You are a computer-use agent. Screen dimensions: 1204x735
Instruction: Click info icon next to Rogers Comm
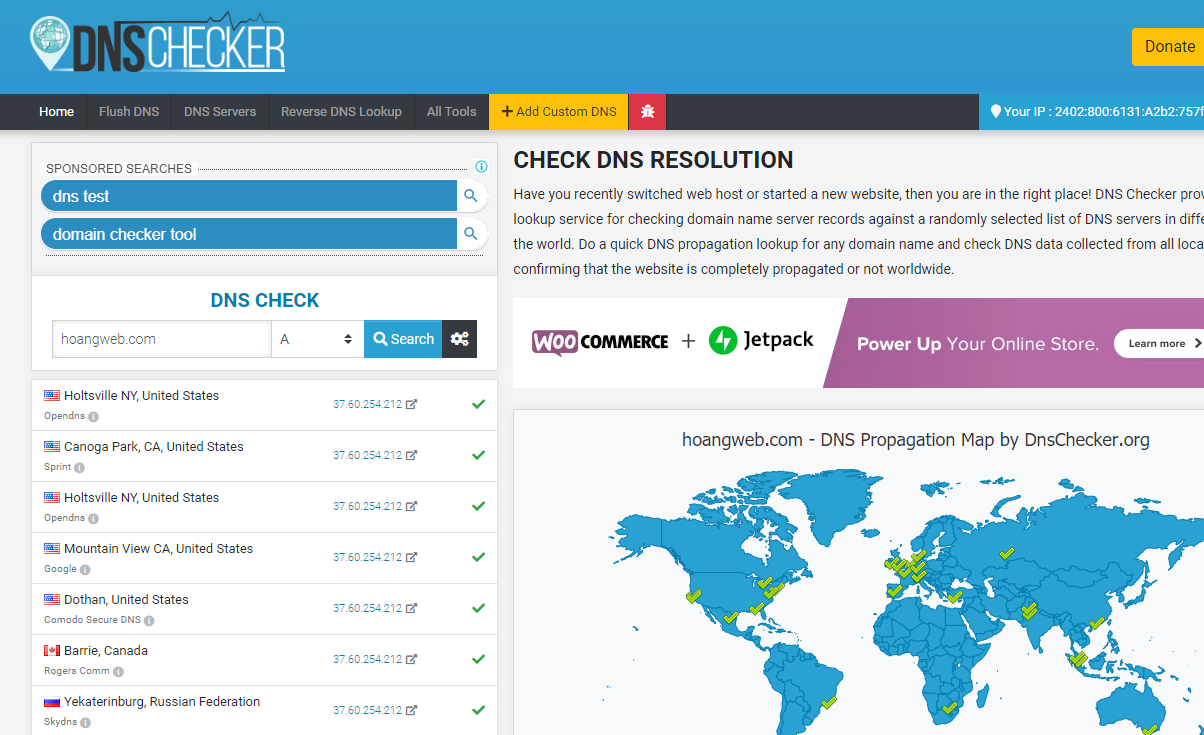tap(118, 671)
